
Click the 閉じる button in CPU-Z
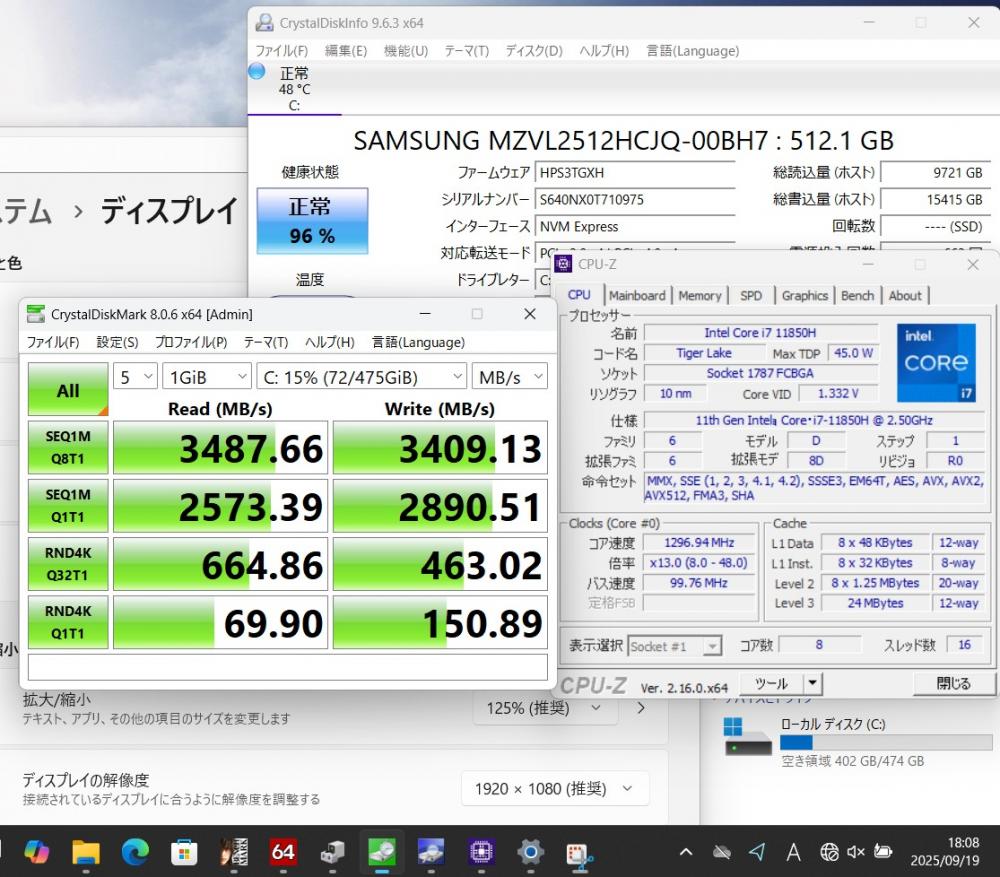click(953, 684)
